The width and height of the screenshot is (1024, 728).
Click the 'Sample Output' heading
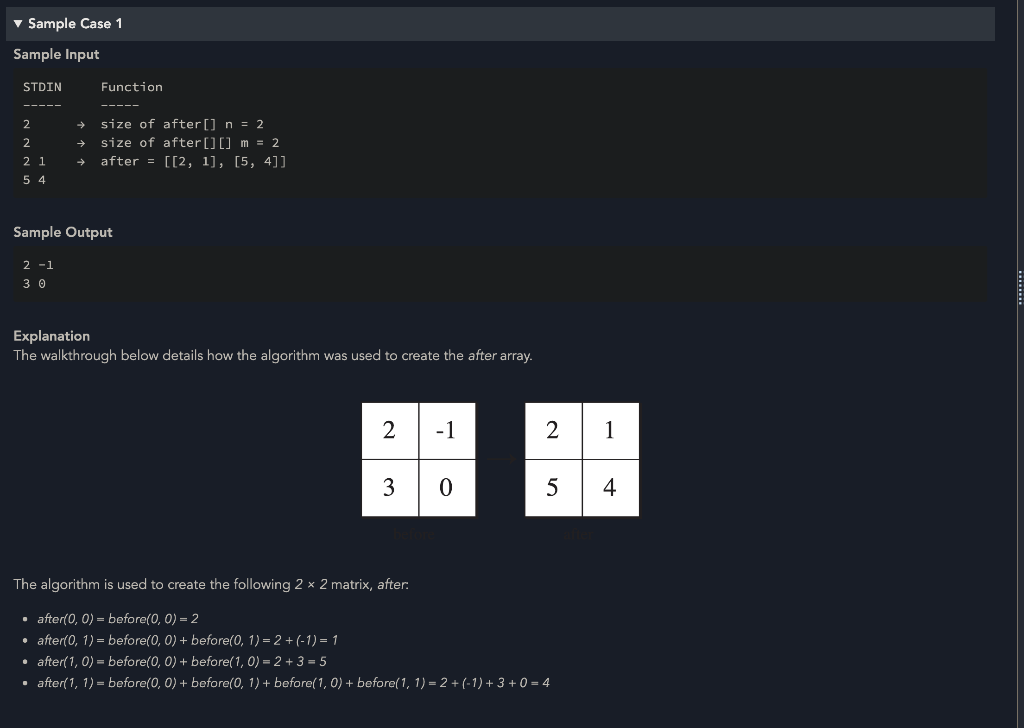pos(63,232)
